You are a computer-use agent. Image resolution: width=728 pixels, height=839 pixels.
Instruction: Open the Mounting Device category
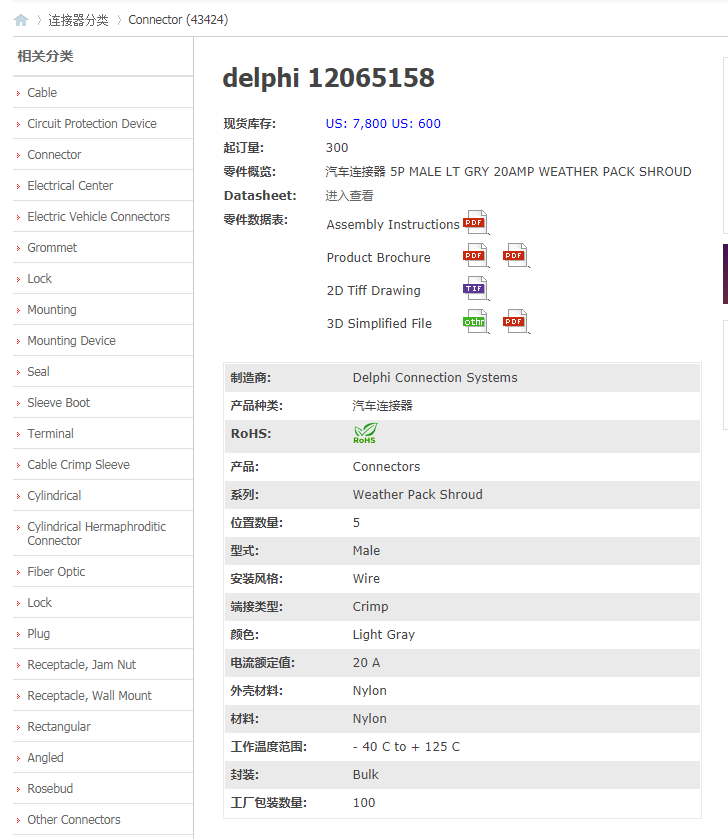tap(71, 341)
